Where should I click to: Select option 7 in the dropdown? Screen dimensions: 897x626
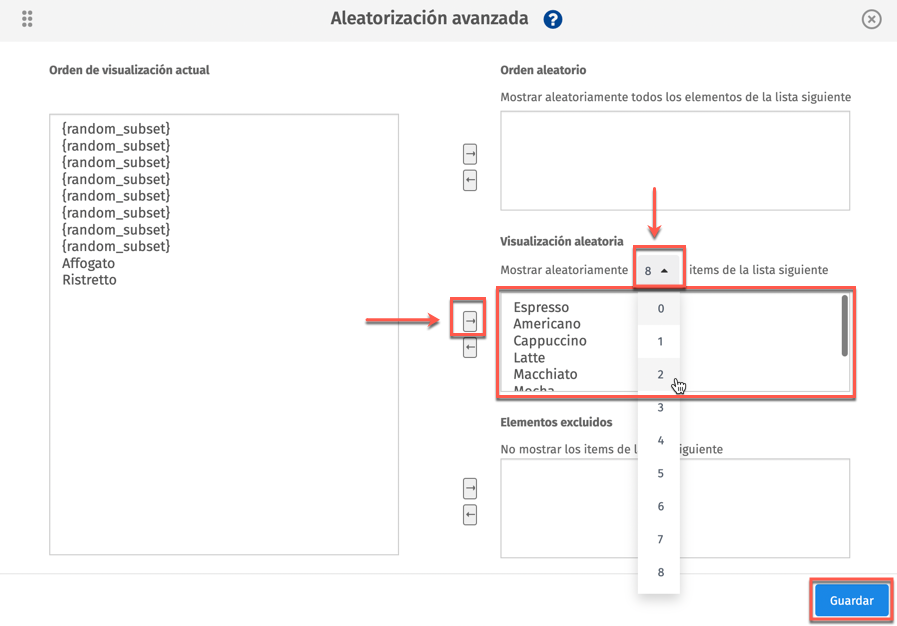(660, 539)
